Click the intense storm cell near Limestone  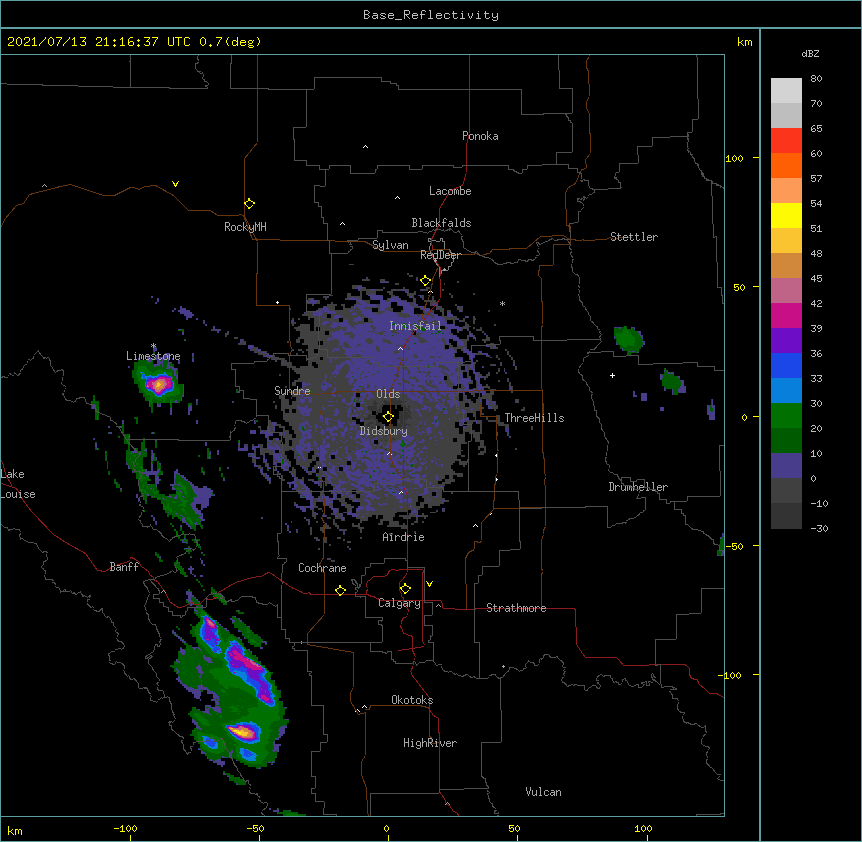(159, 384)
